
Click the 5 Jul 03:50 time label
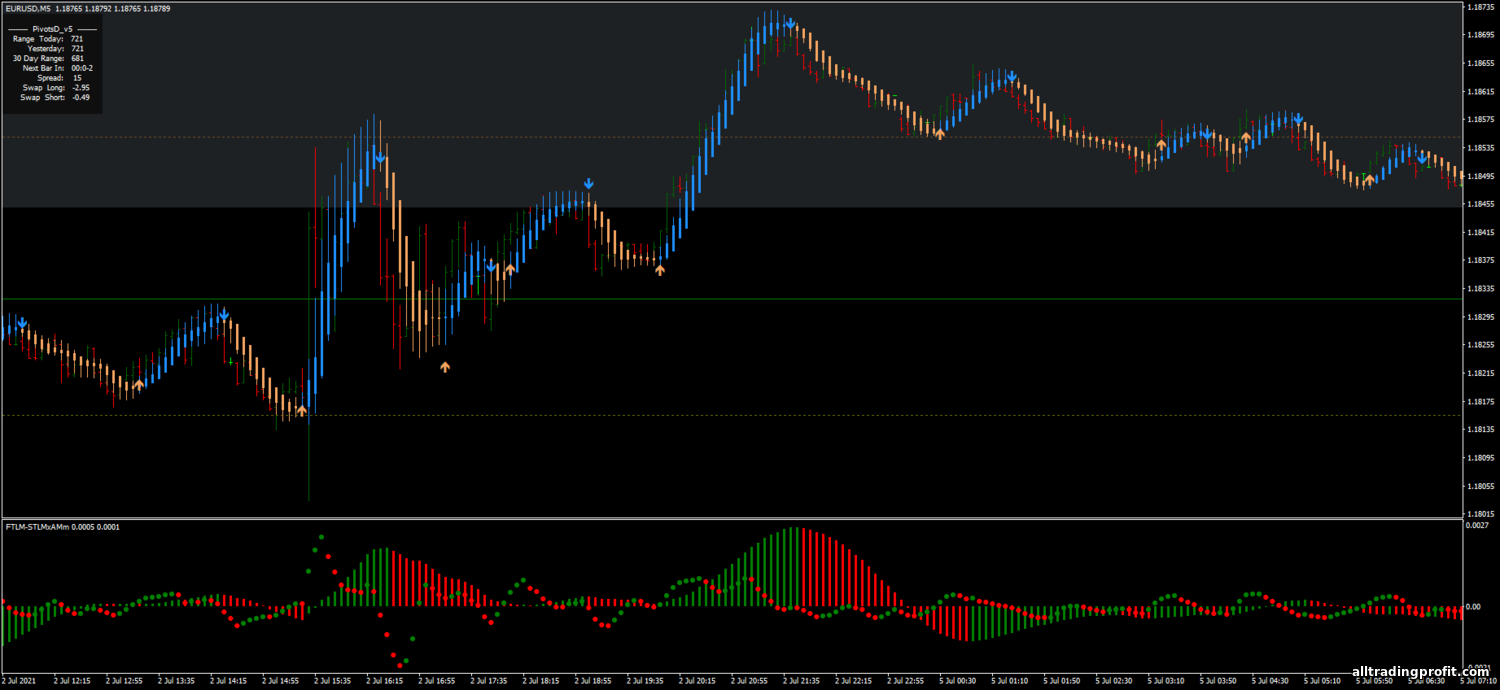point(1216,681)
